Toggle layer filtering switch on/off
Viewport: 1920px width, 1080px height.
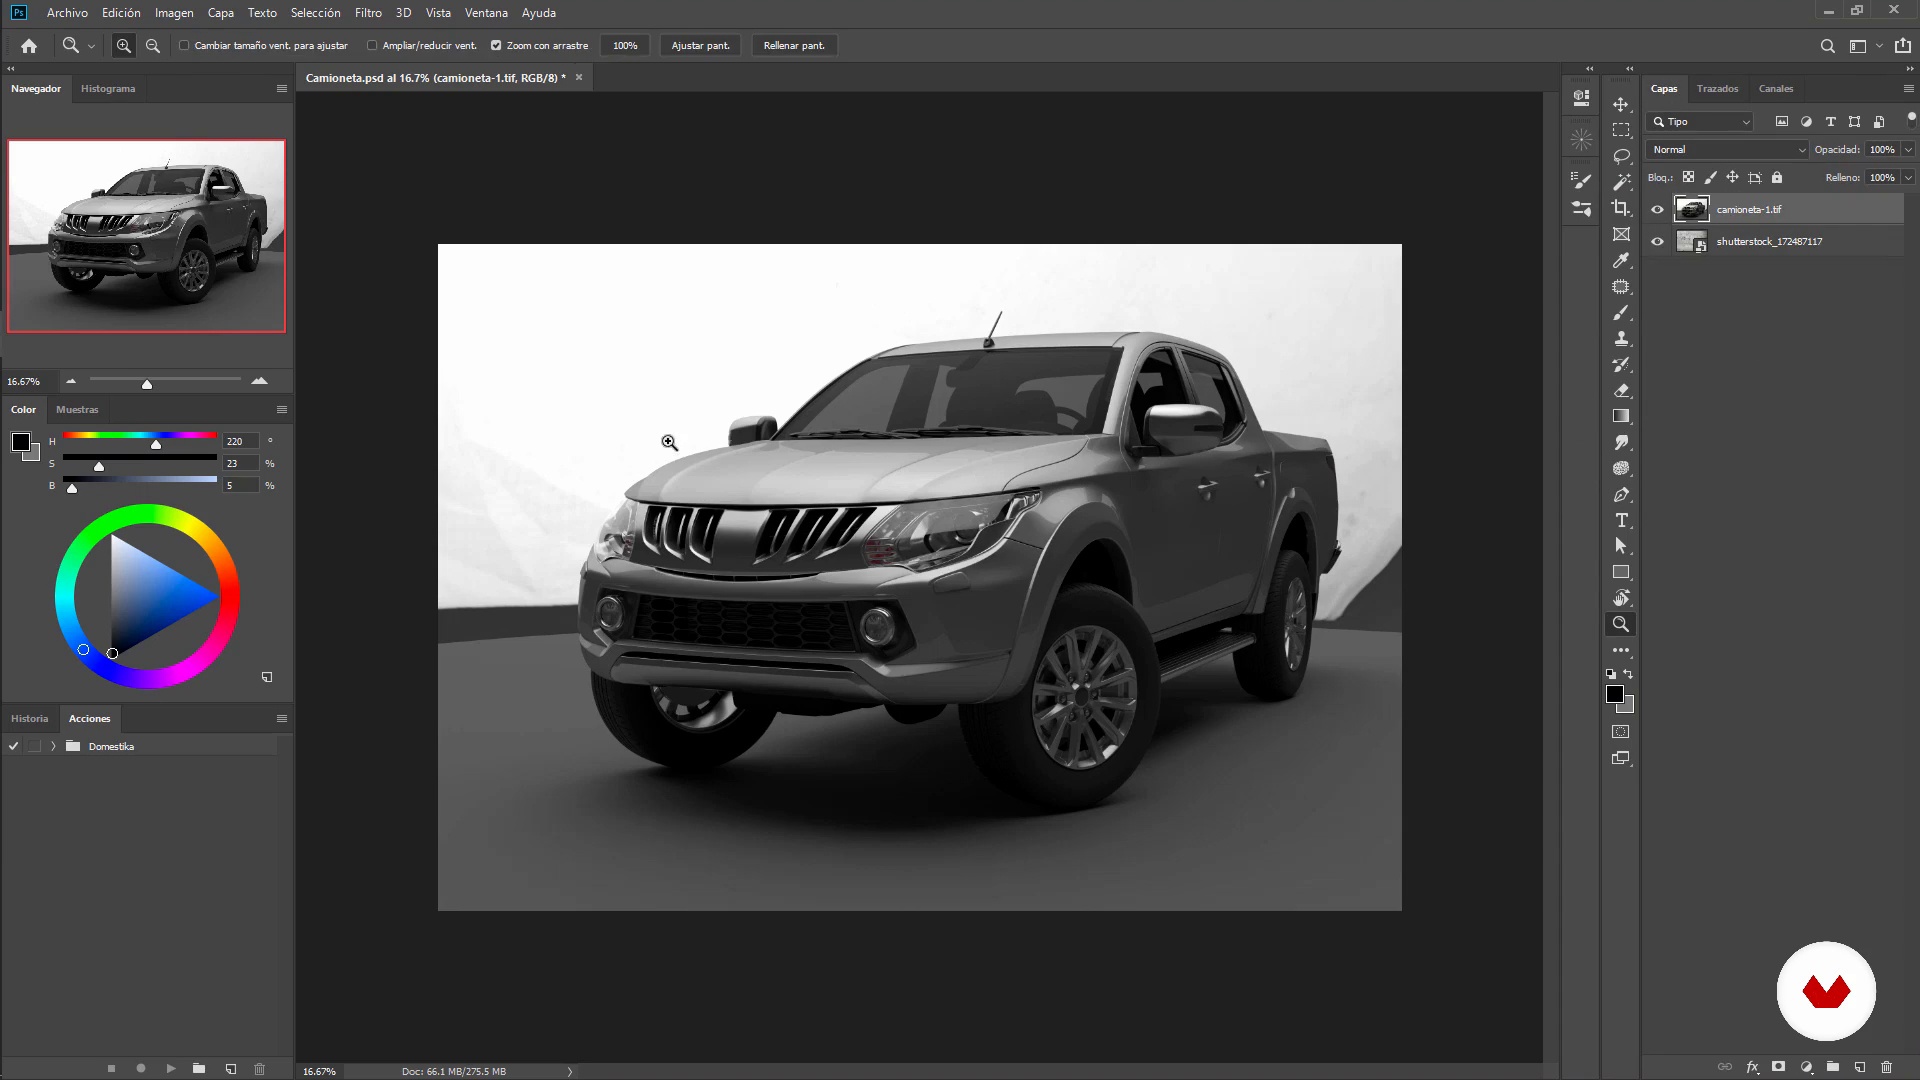coord(1911,118)
